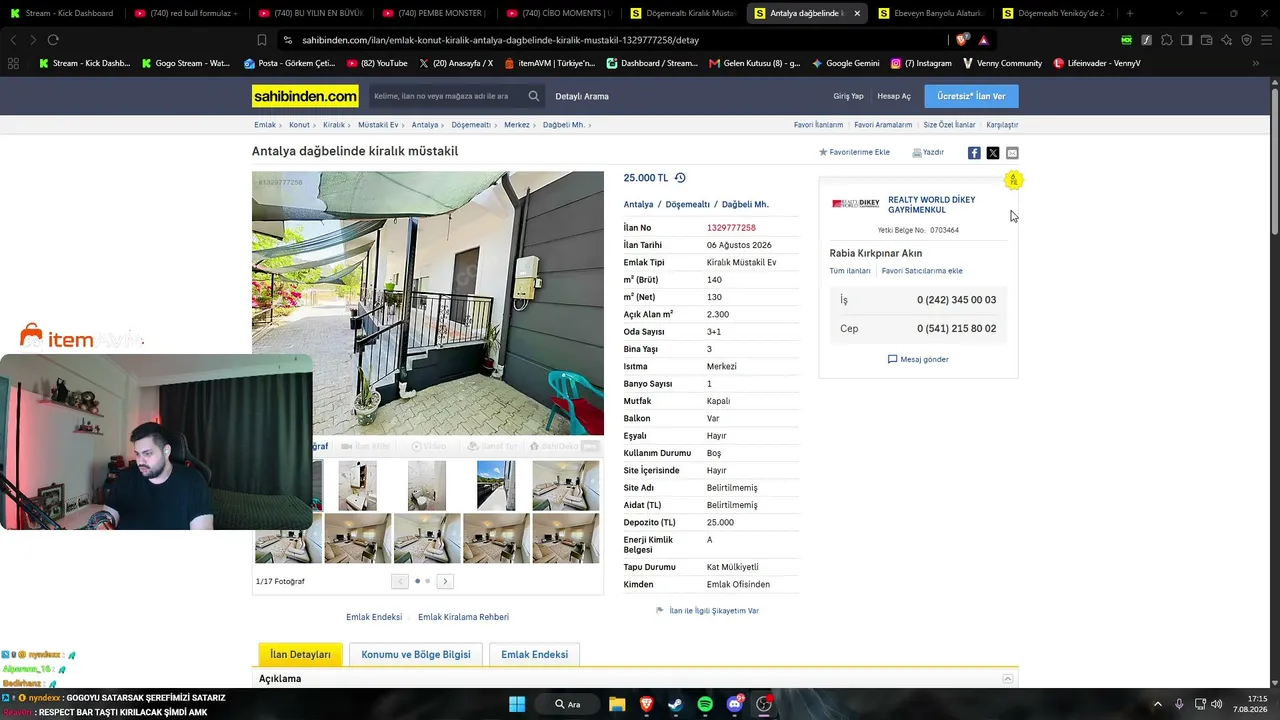Switch to Ebeveyn Banyolu Alaturka tab

point(930,13)
